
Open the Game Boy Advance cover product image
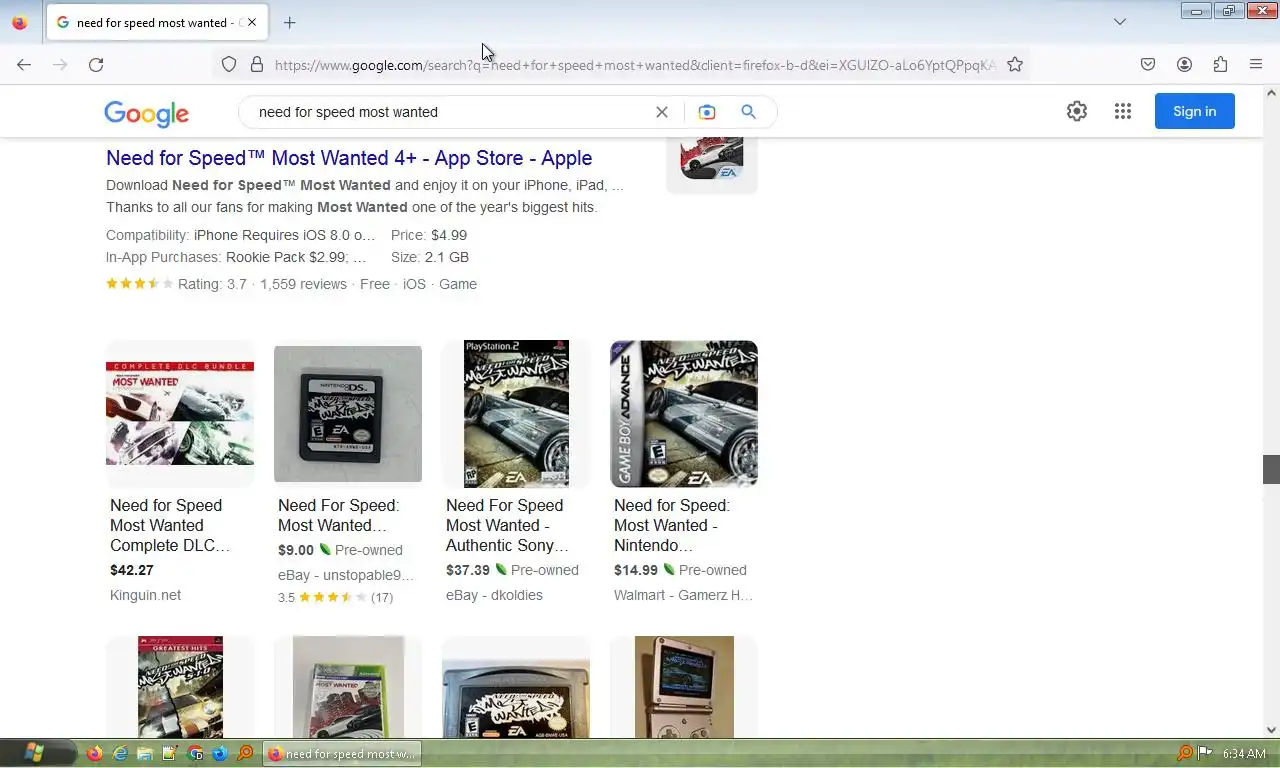(x=684, y=413)
